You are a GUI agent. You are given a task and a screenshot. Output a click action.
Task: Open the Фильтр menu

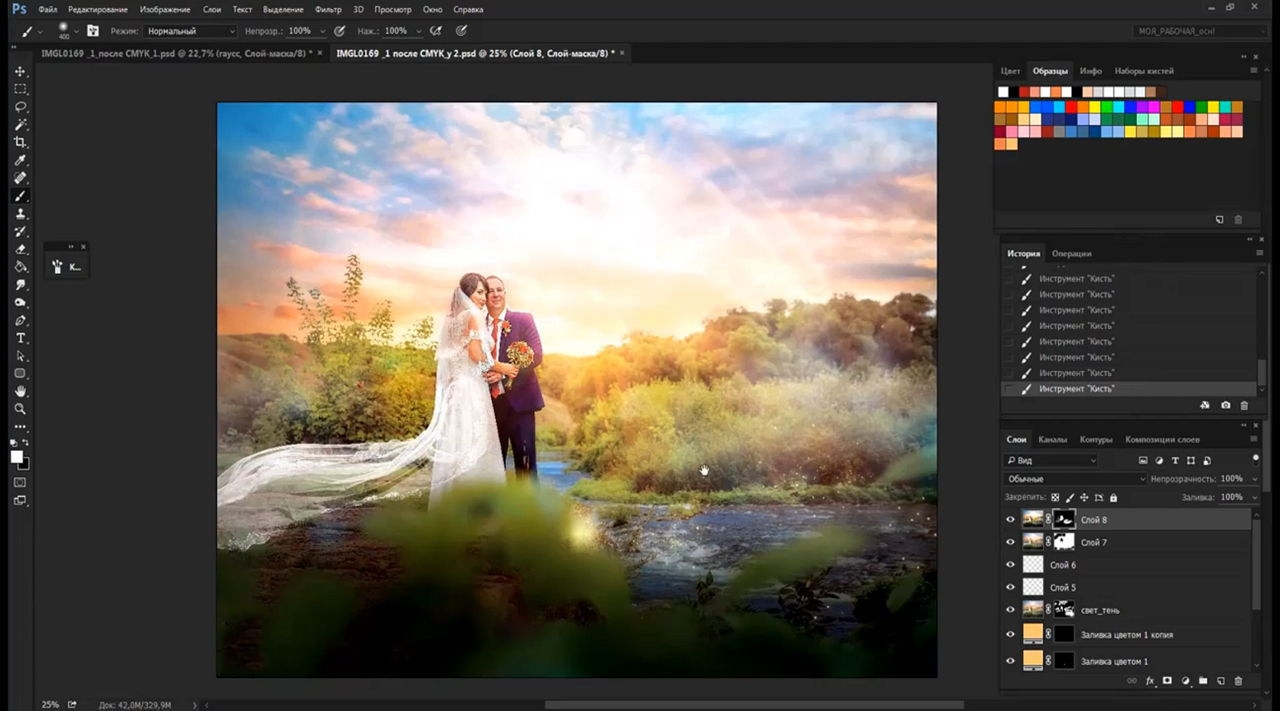point(328,9)
